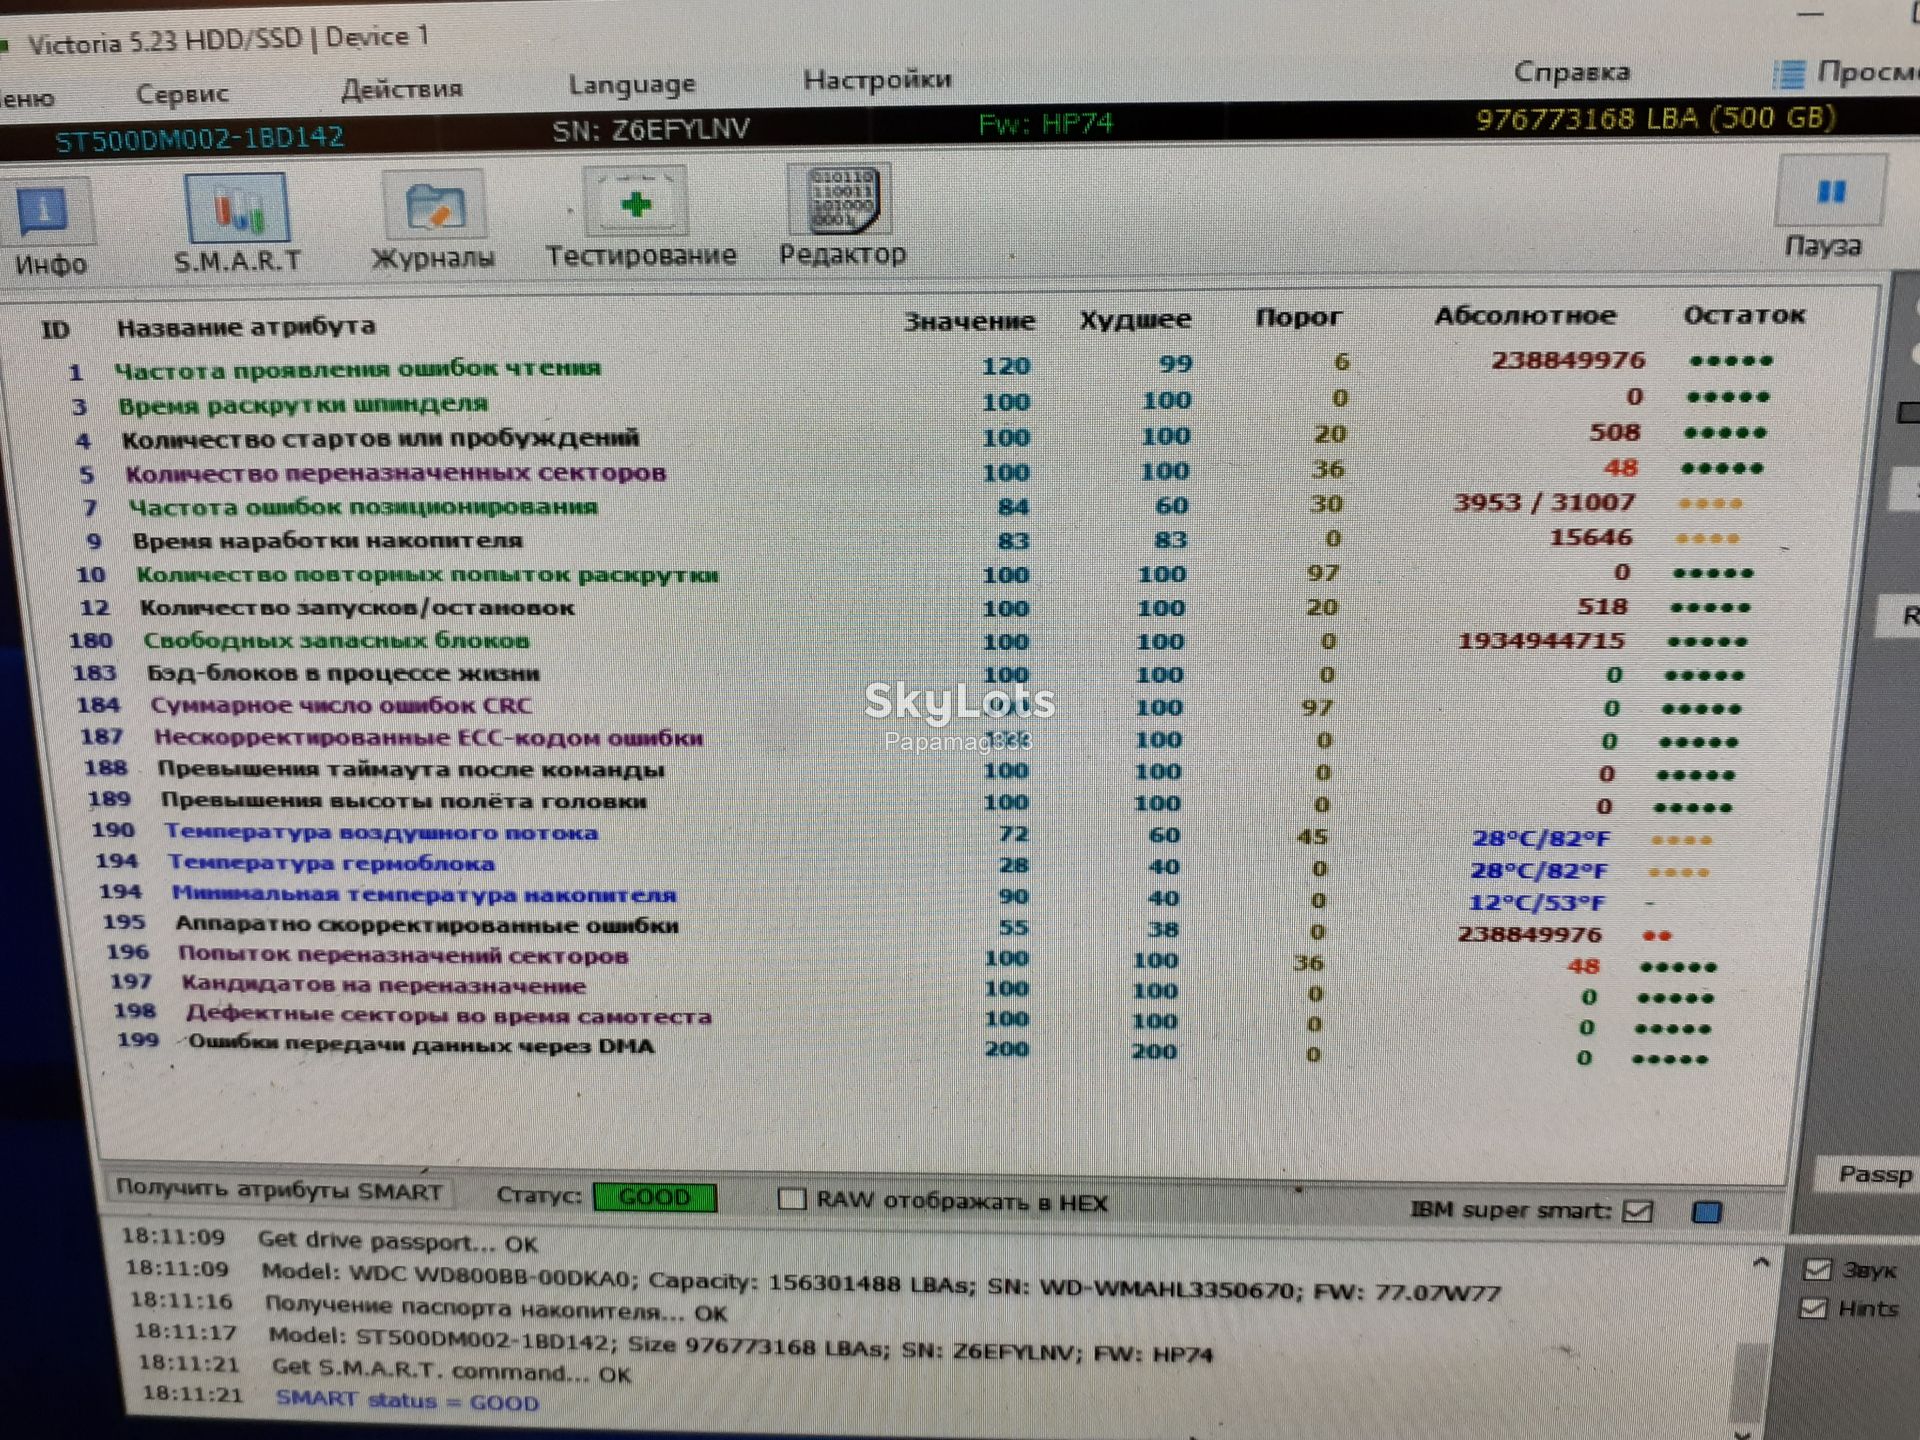
Task: Open the Настройки menu
Action: pyautogui.click(x=877, y=79)
